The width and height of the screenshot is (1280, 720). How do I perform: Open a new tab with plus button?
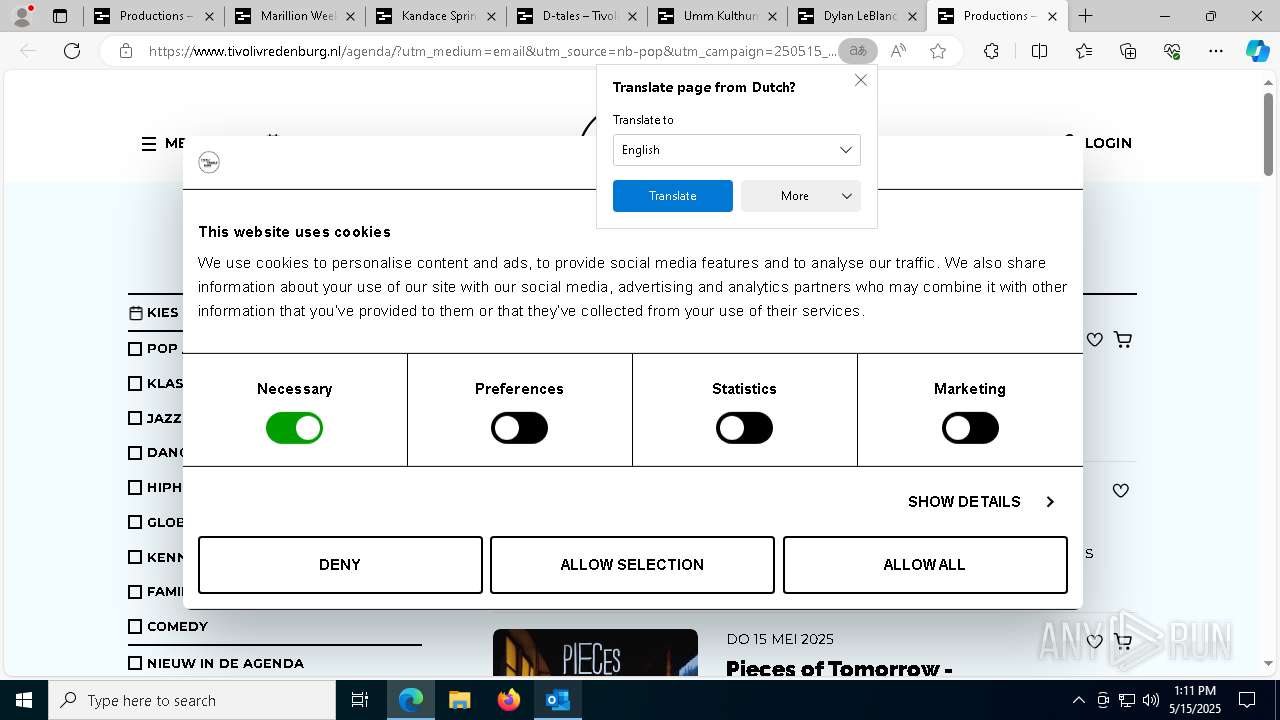[1085, 16]
